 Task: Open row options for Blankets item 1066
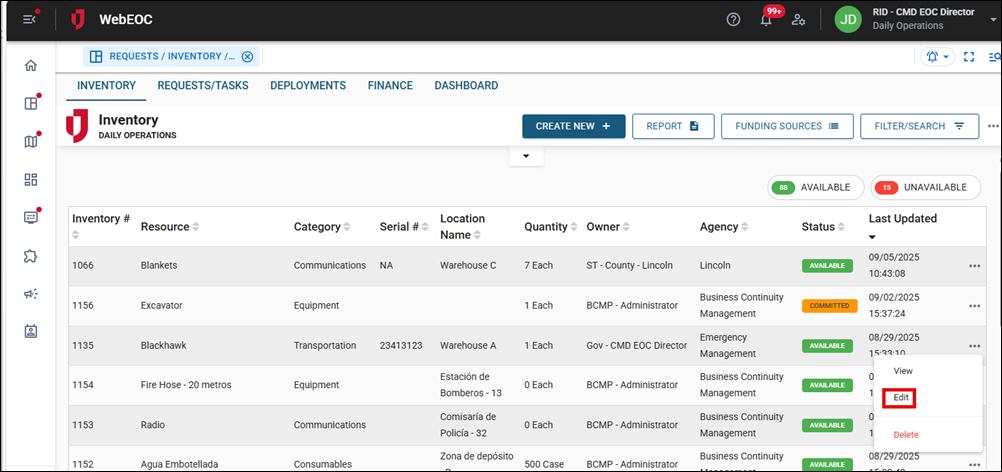[974, 266]
